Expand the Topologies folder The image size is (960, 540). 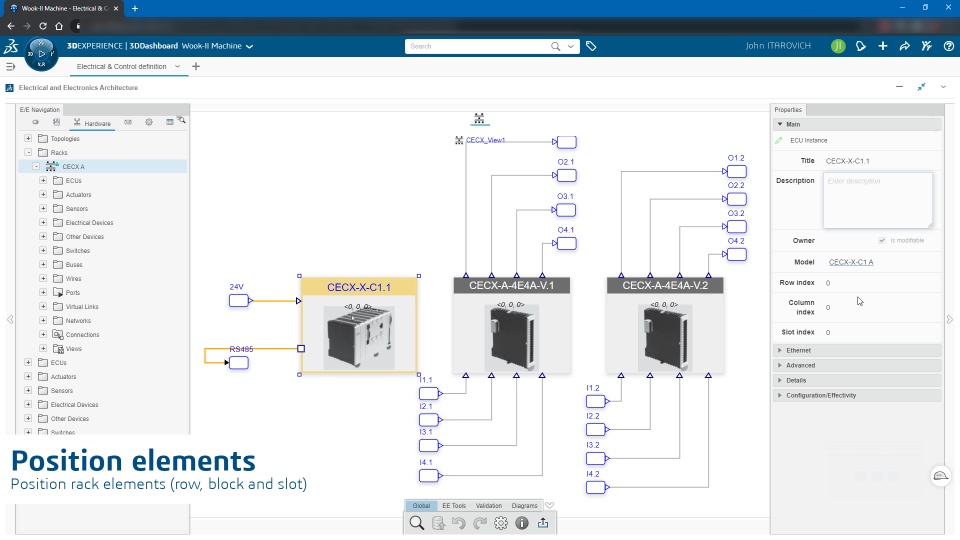[28, 138]
